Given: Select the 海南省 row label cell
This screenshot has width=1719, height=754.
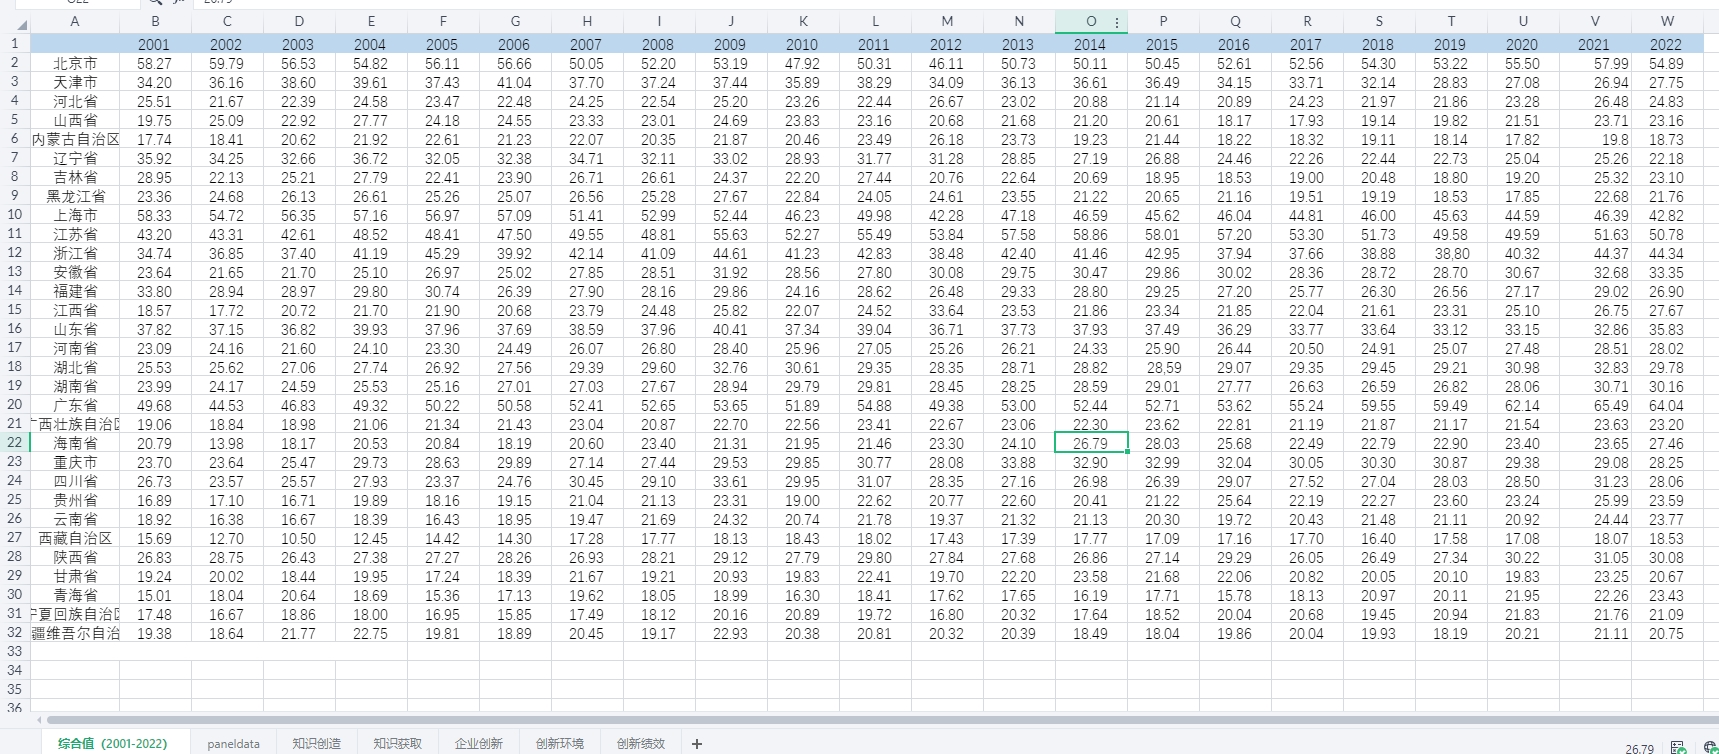Looking at the screenshot, I should coord(75,443).
